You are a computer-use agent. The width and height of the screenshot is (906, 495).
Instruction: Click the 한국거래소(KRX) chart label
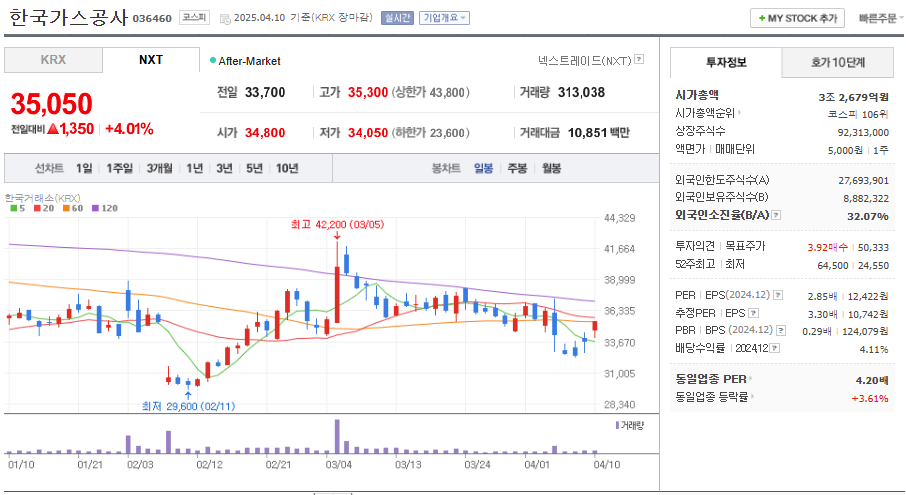click(43, 198)
